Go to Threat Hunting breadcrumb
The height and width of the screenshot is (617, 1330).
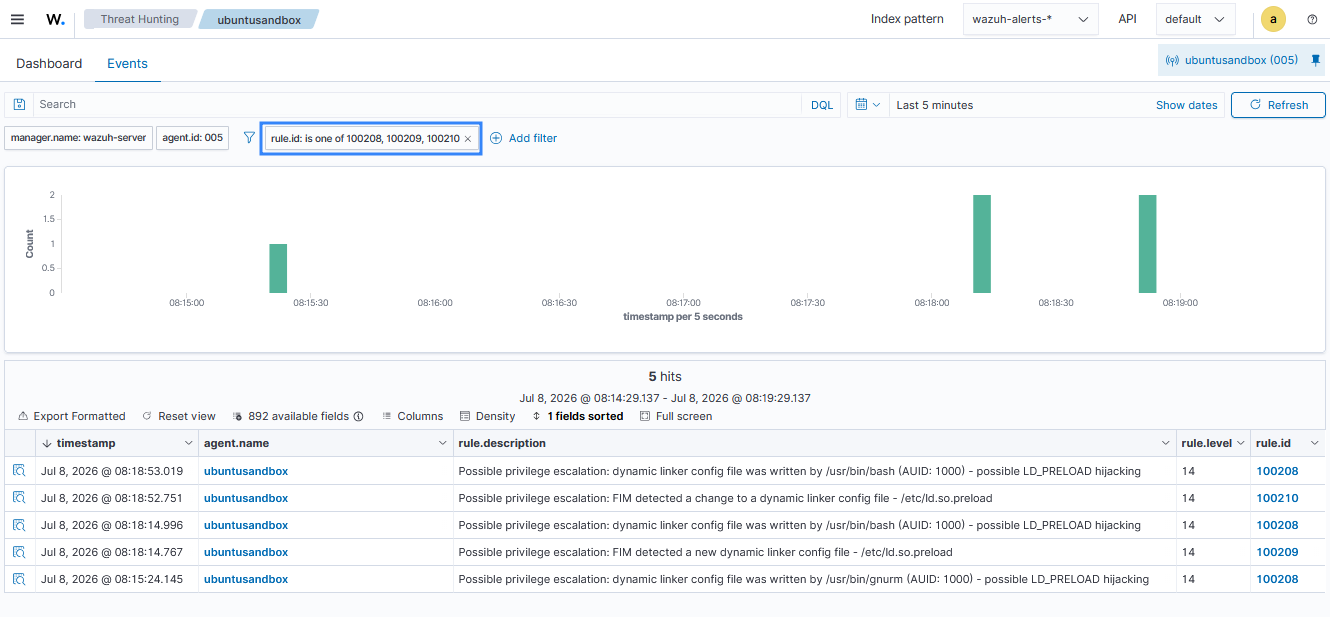140,19
